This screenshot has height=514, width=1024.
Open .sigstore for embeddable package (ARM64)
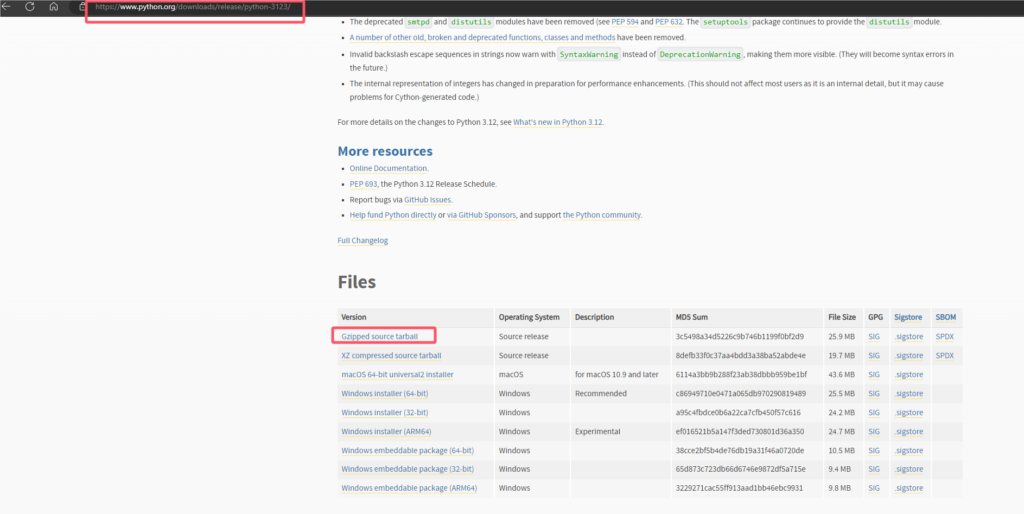click(x=908, y=488)
